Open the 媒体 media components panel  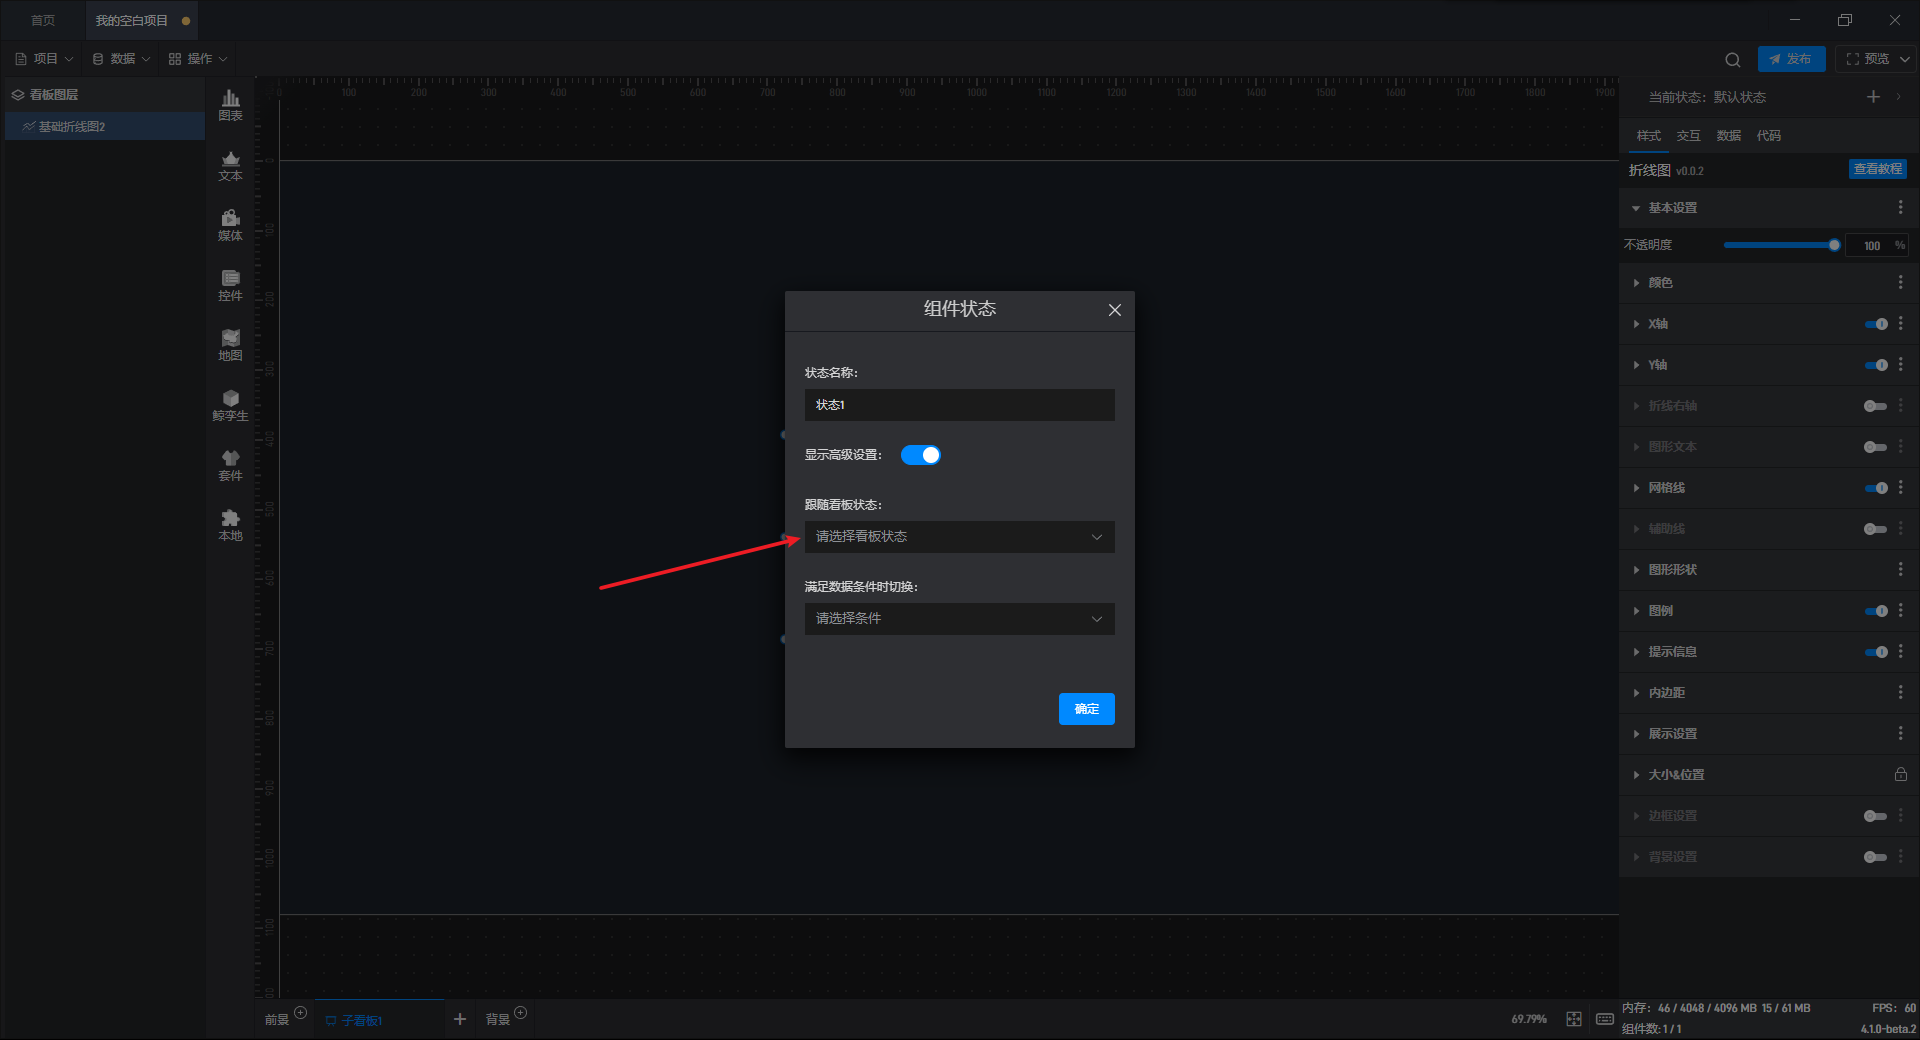230,225
